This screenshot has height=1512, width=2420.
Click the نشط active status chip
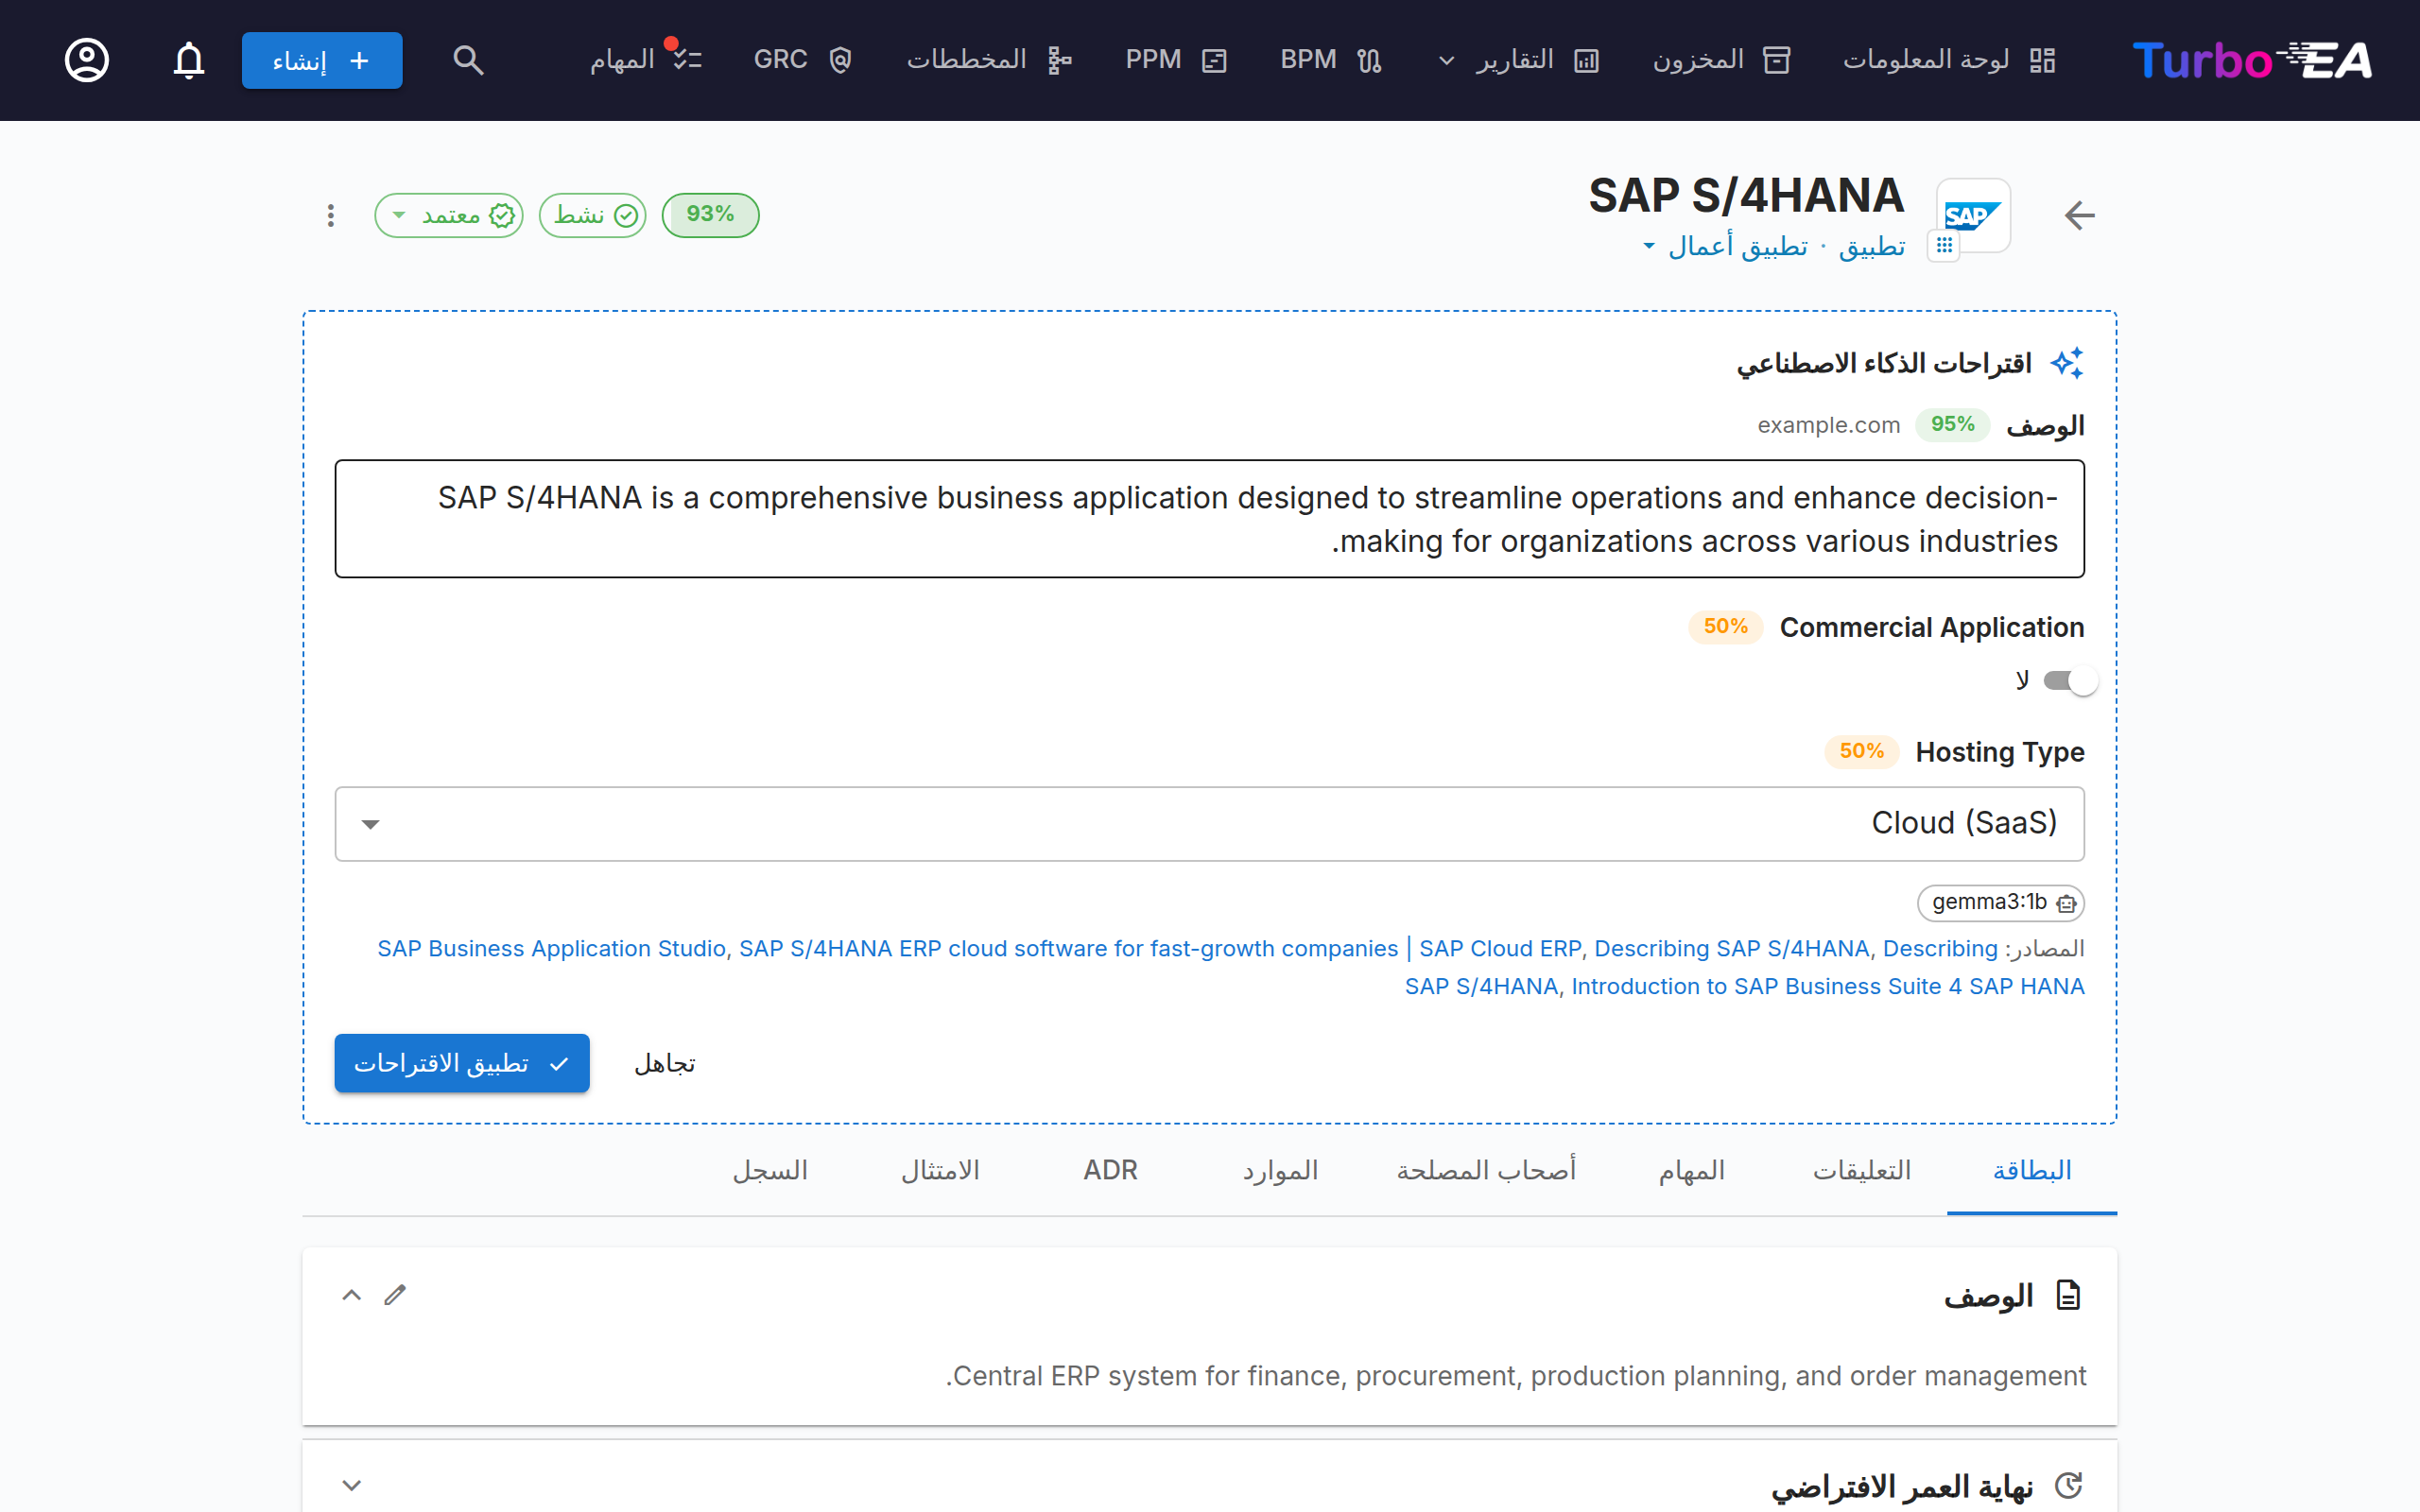(x=593, y=215)
